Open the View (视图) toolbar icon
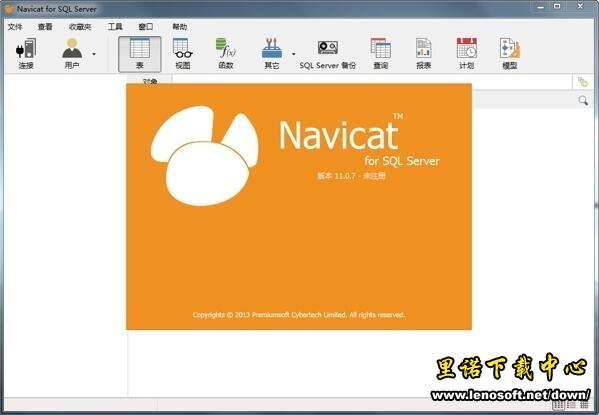 183,53
